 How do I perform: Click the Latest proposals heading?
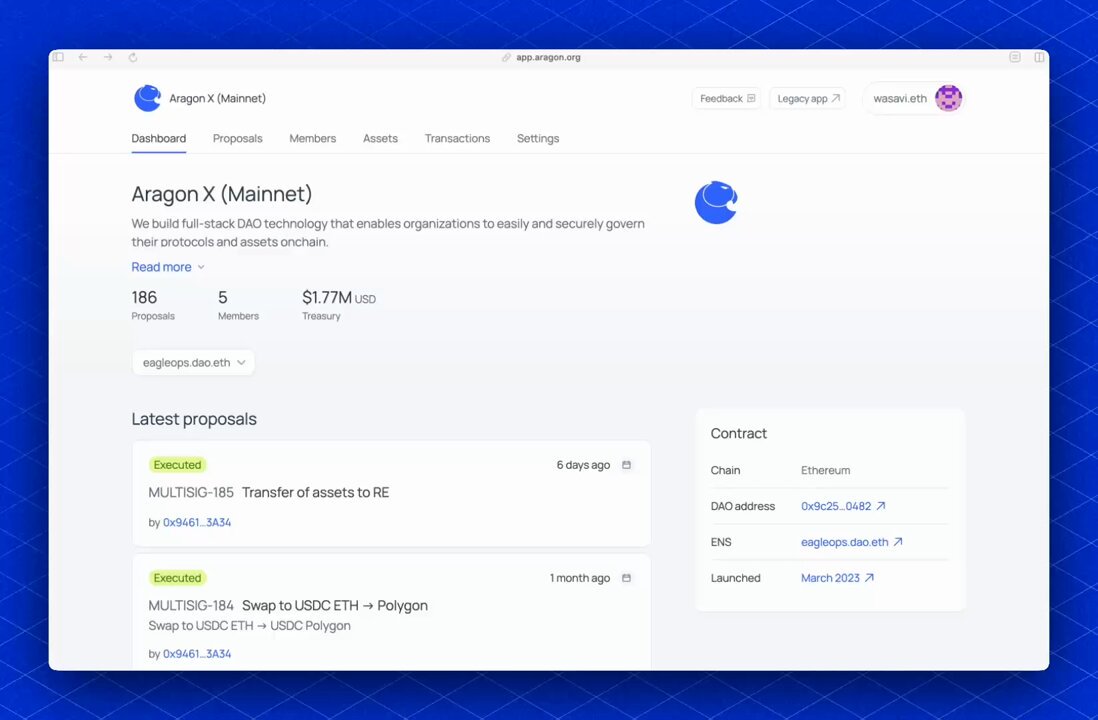click(194, 419)
